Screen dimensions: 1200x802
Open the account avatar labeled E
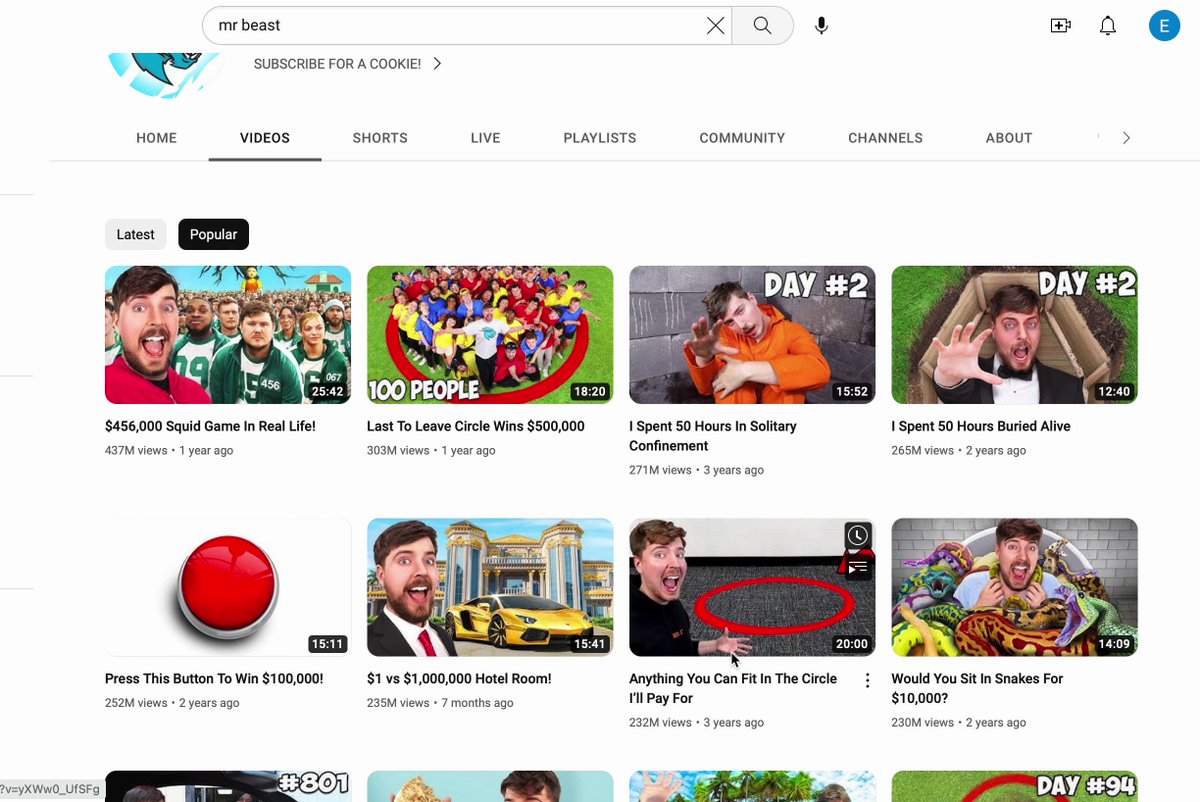tap(1164, 26)
